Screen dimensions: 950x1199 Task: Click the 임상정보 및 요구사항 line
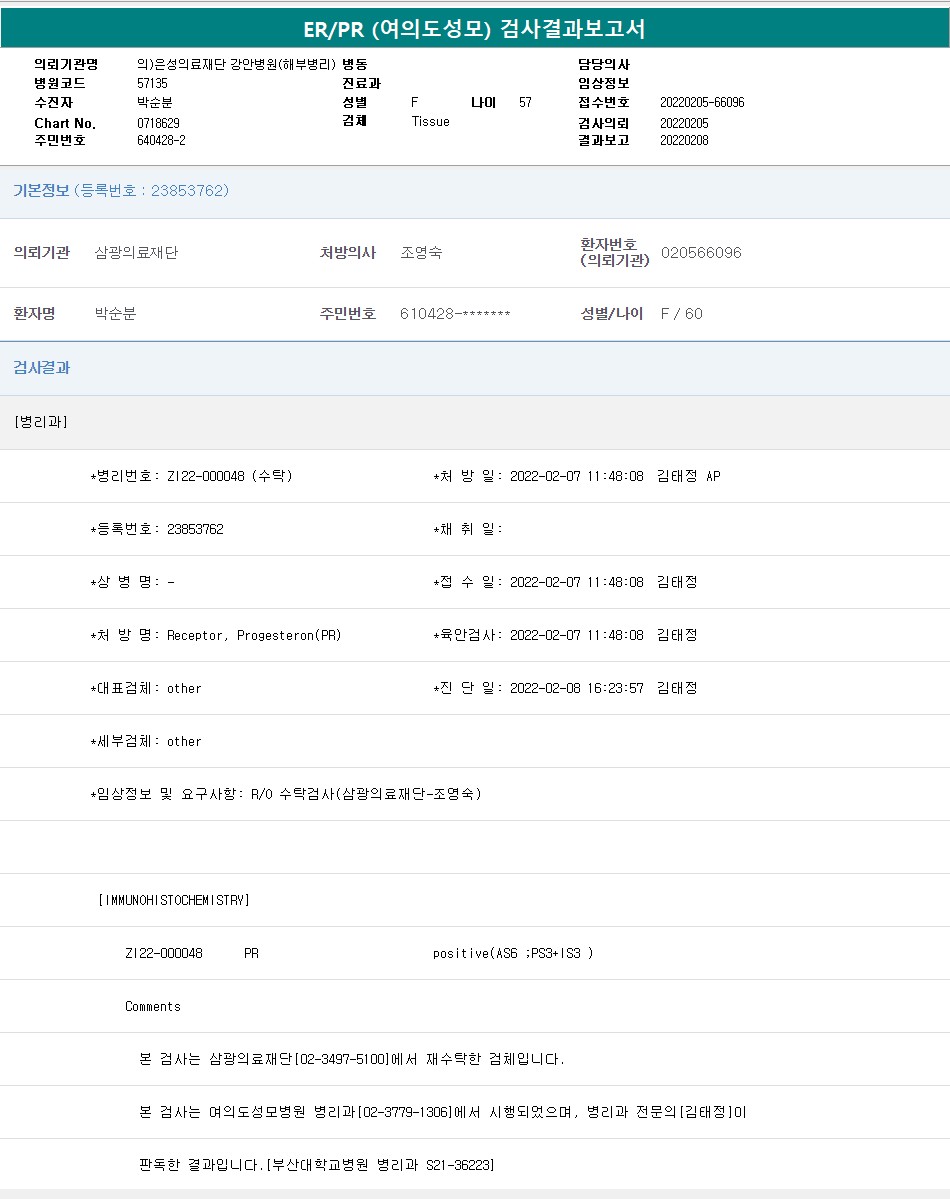(x=286, y=794)
